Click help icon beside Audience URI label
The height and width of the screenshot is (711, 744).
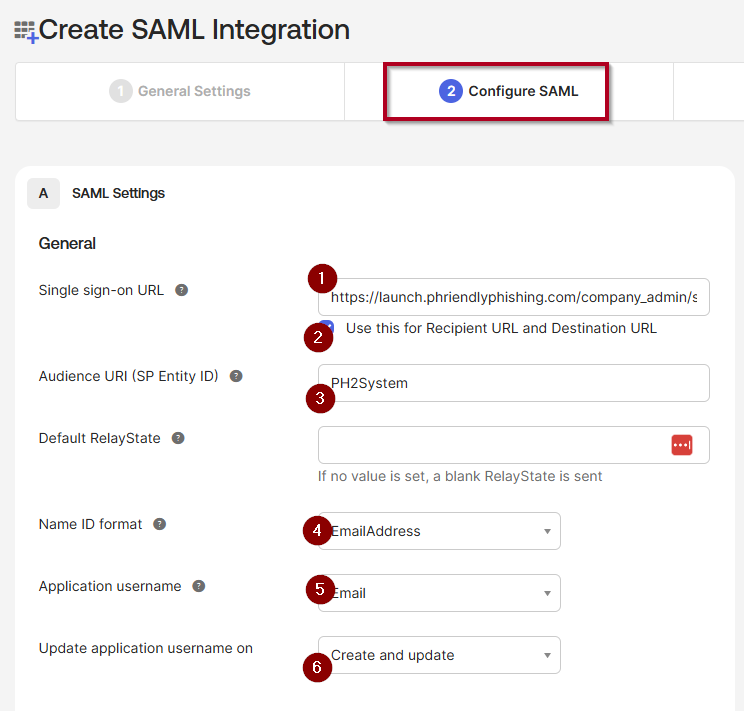[x=236, y=377]
